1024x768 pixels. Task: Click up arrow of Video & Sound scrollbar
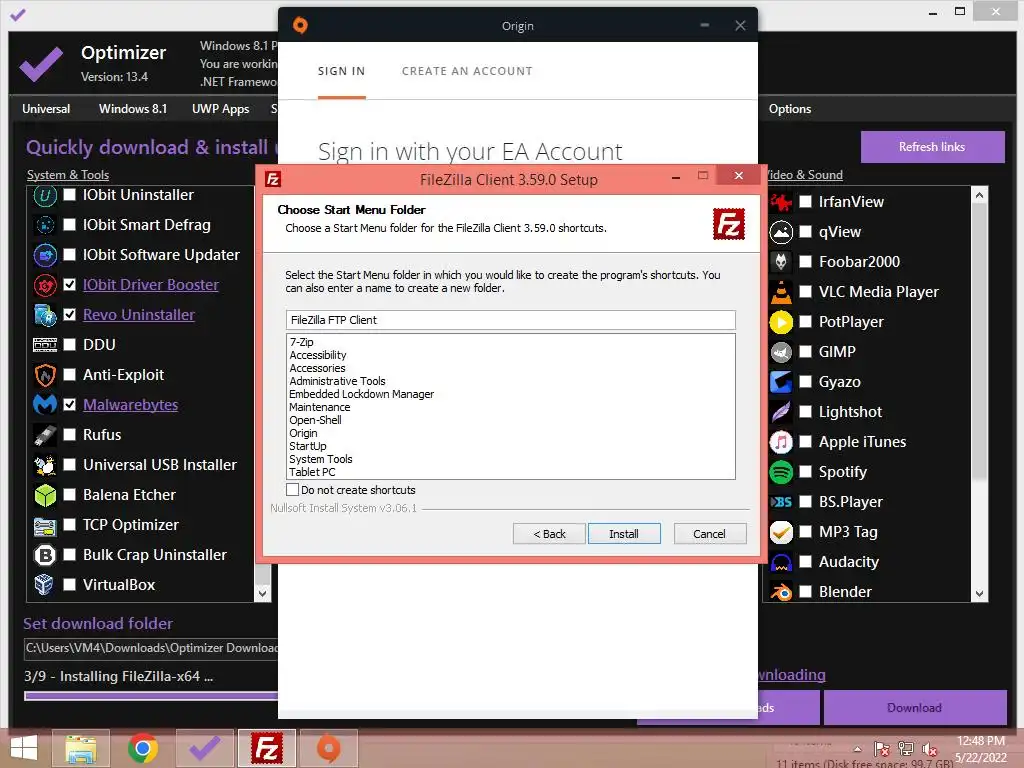tap(979, 195)
